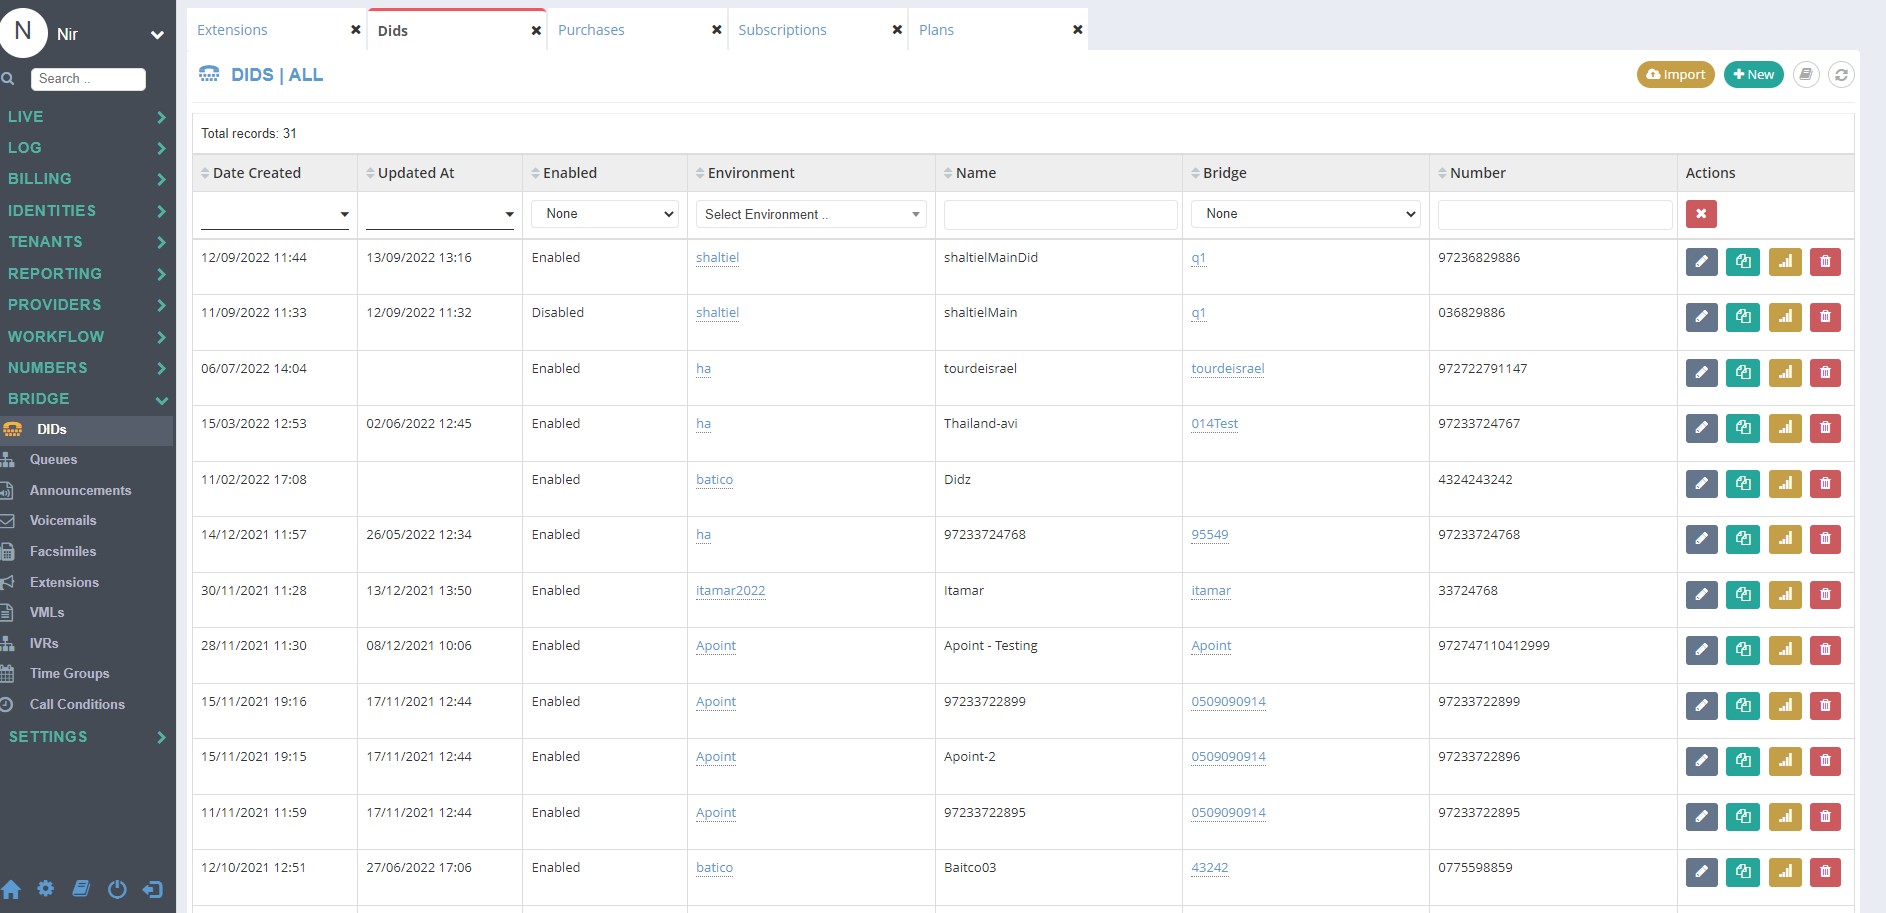The image size is (1886, 913).
Task: Copy the shaltielMainDid DID entry
Action: 1743,262
